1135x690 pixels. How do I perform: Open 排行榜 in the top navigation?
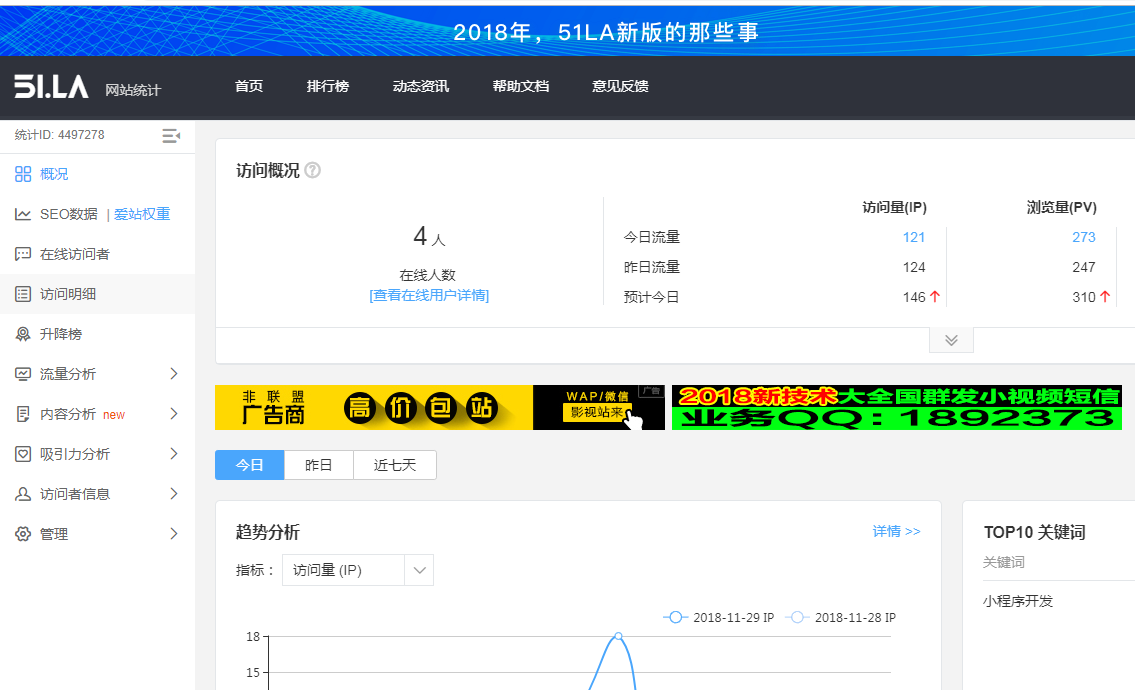pos(327,86)
